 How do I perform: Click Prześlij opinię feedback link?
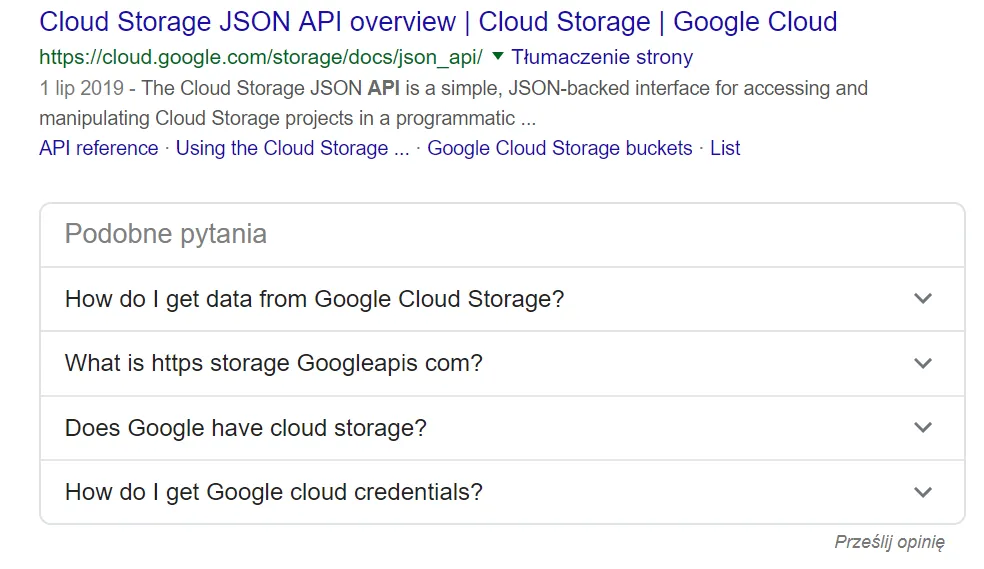[x=889, y=542]
